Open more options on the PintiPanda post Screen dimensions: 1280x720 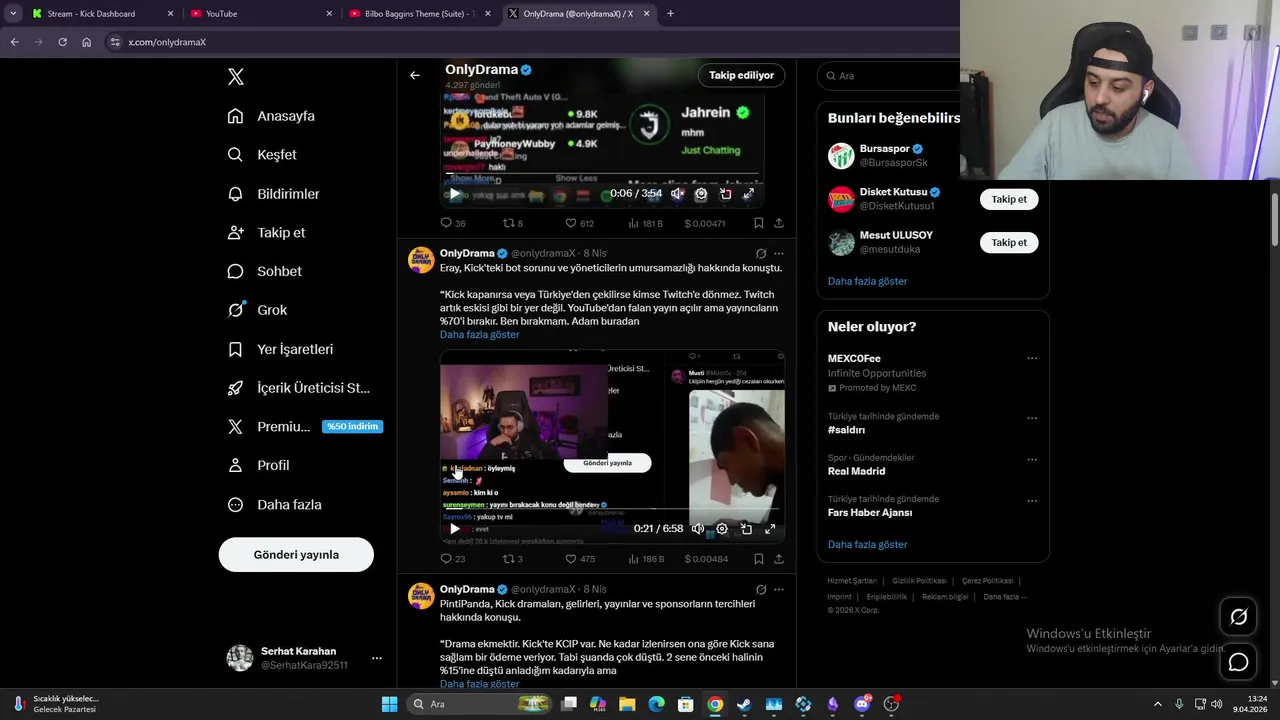(x=779, y=590)
